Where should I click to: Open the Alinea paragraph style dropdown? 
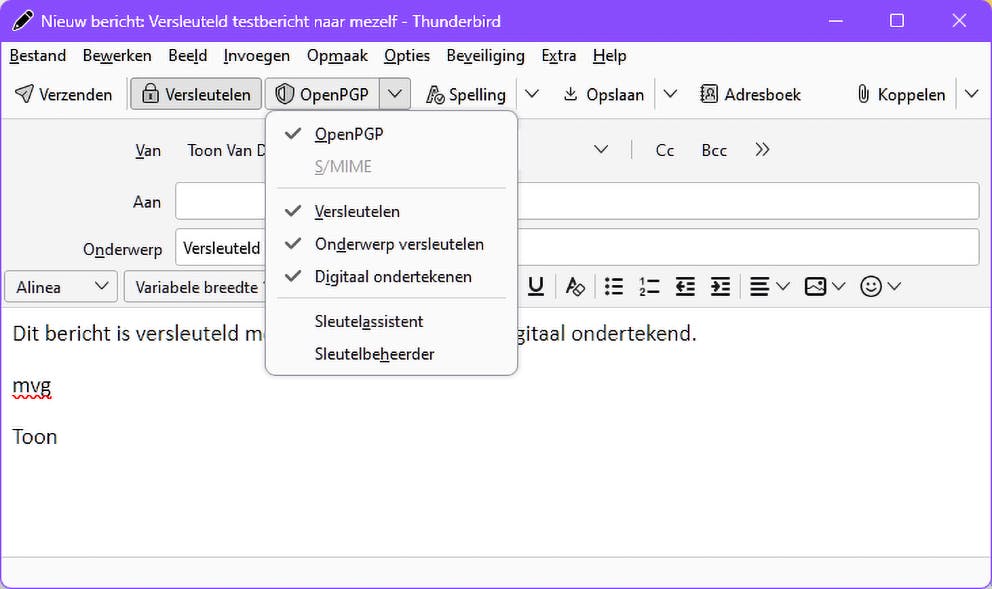tap(61, 287)
